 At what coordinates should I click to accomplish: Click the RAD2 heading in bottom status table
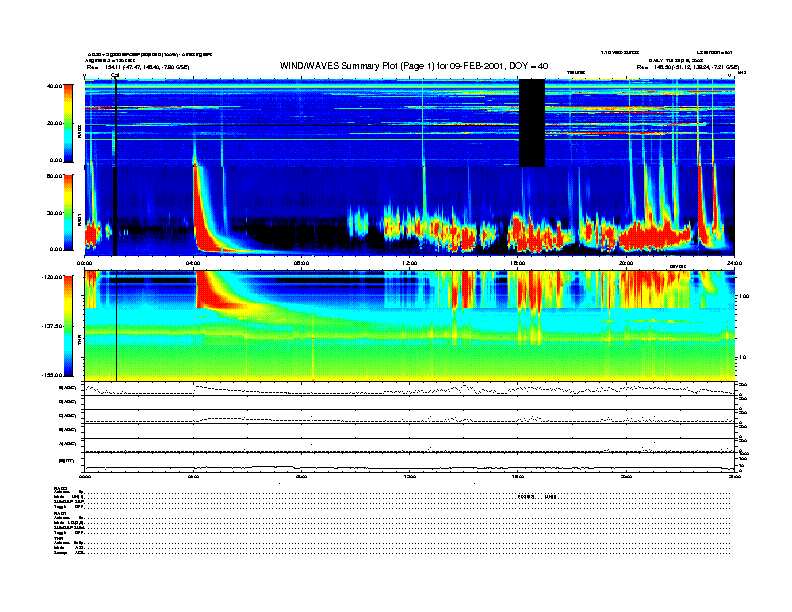click(x=61, y=488)
